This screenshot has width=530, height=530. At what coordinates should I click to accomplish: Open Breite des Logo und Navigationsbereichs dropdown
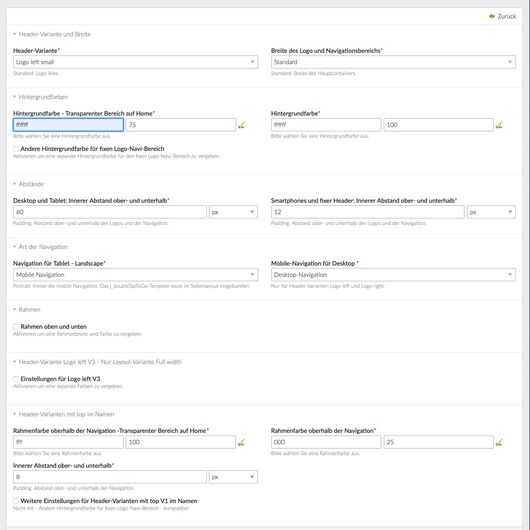(393, 62)
